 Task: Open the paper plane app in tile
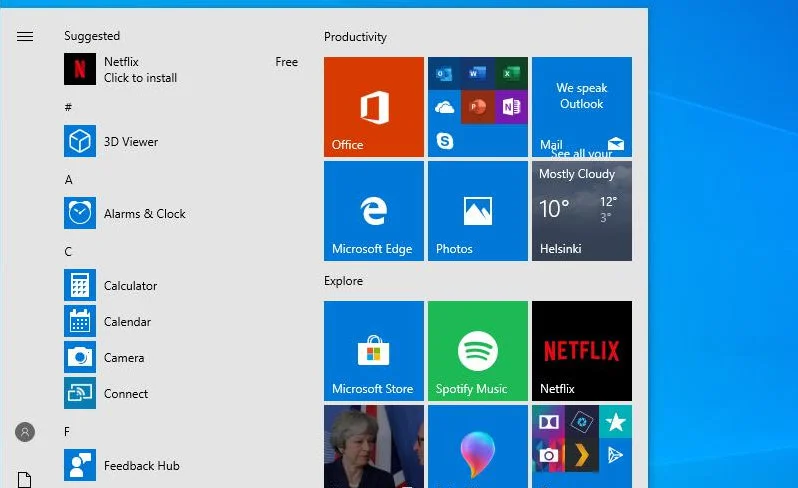point(615,455)
